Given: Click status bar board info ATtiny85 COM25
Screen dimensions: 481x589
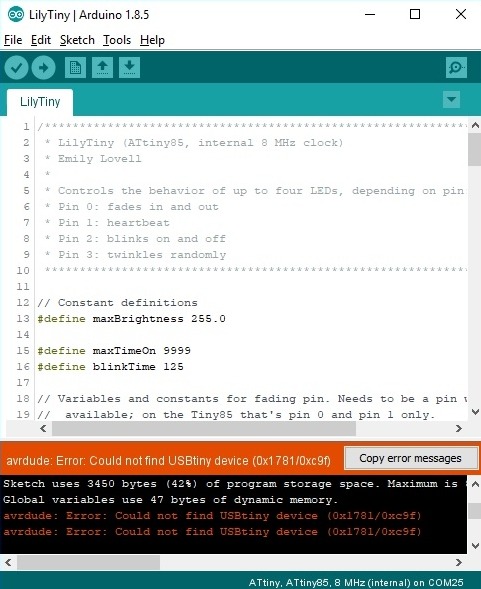Looking at the screenshot, I should point(356,583).
